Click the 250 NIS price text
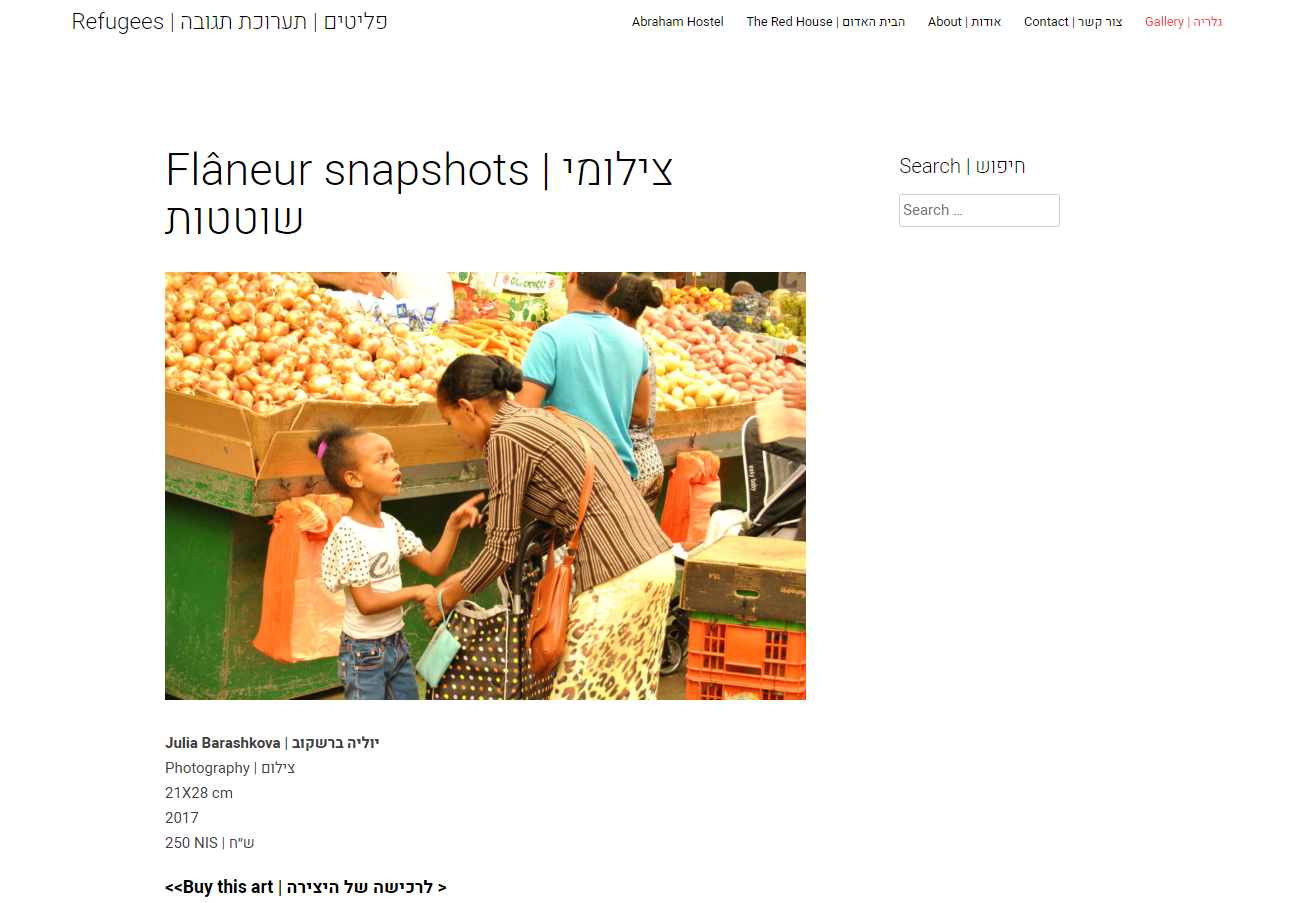The height and width of the screenshot is (903, 1300). click(x=210, y=843)
